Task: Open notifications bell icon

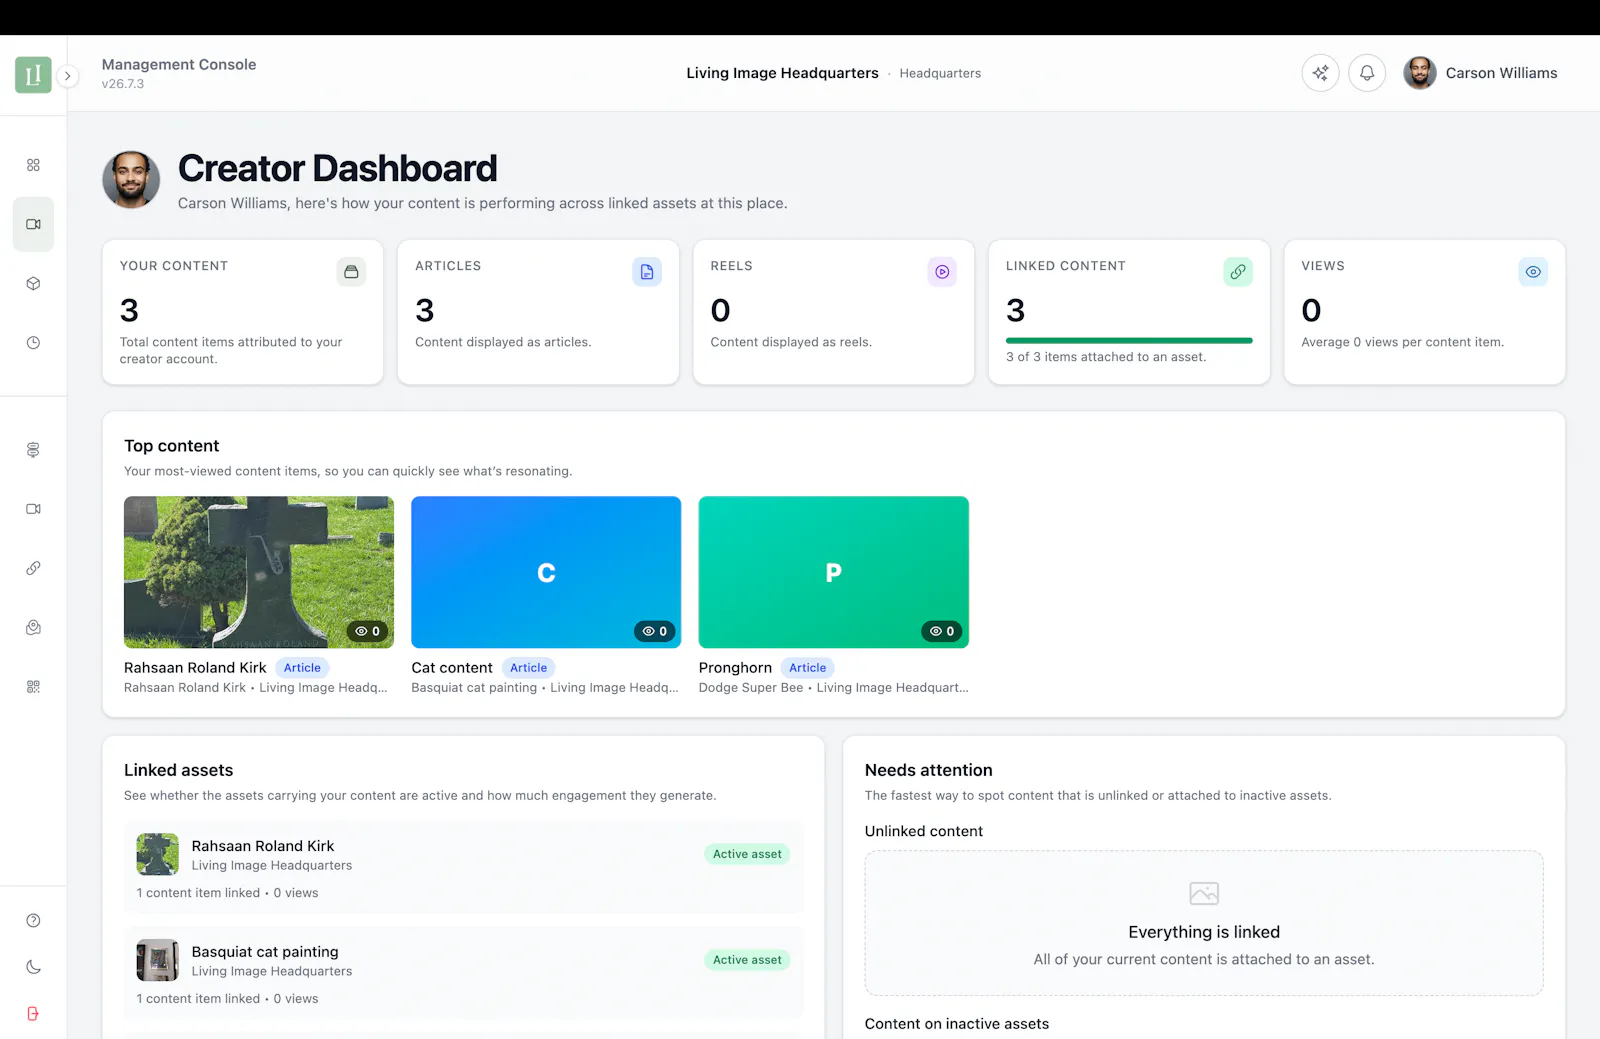Action: pos(1367,73)
